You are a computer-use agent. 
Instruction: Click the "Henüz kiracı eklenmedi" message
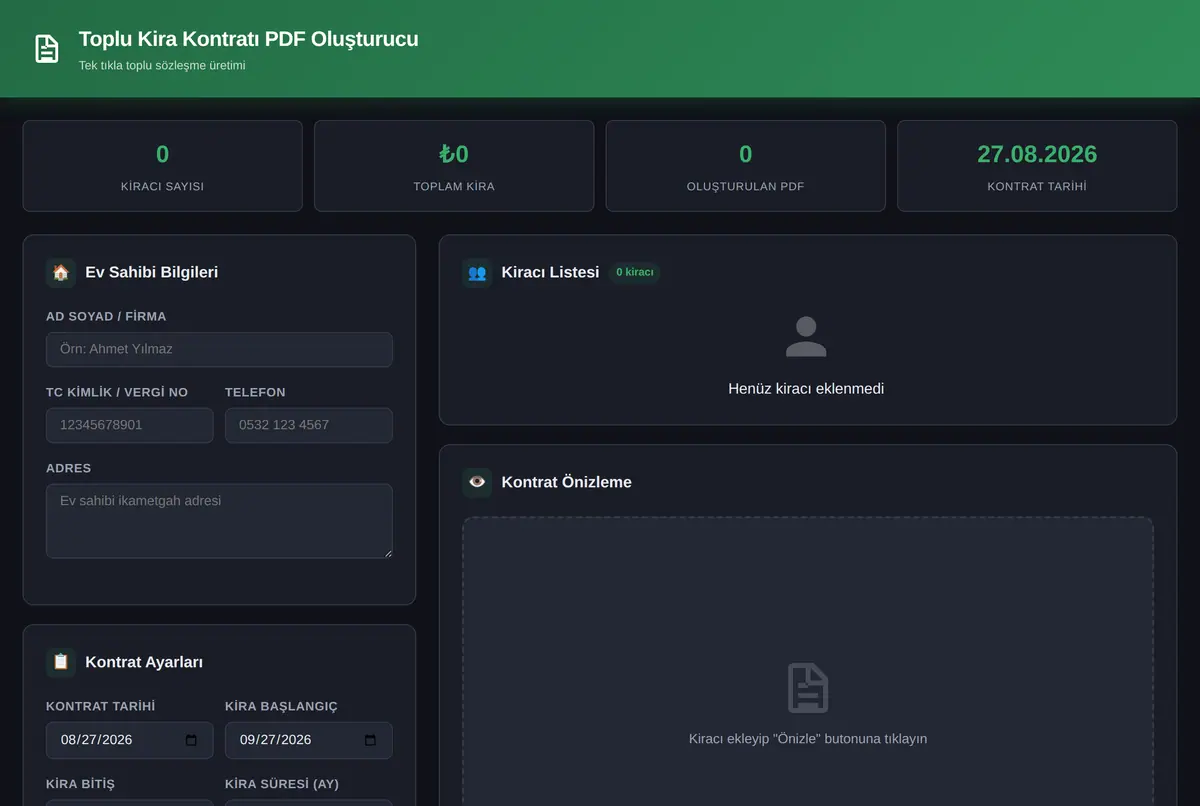point(806,388)
